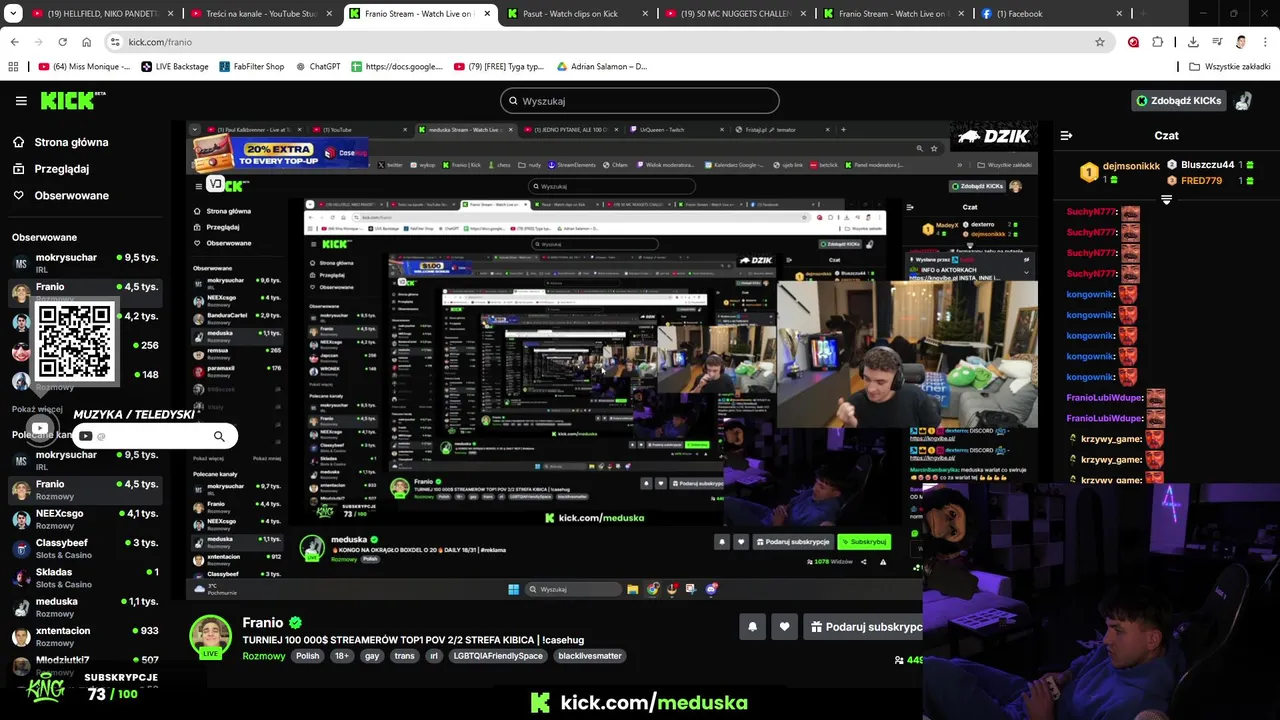Click the 18+ tag
Viewport: 1280px width, 720px height.
(x=342, y=656)
